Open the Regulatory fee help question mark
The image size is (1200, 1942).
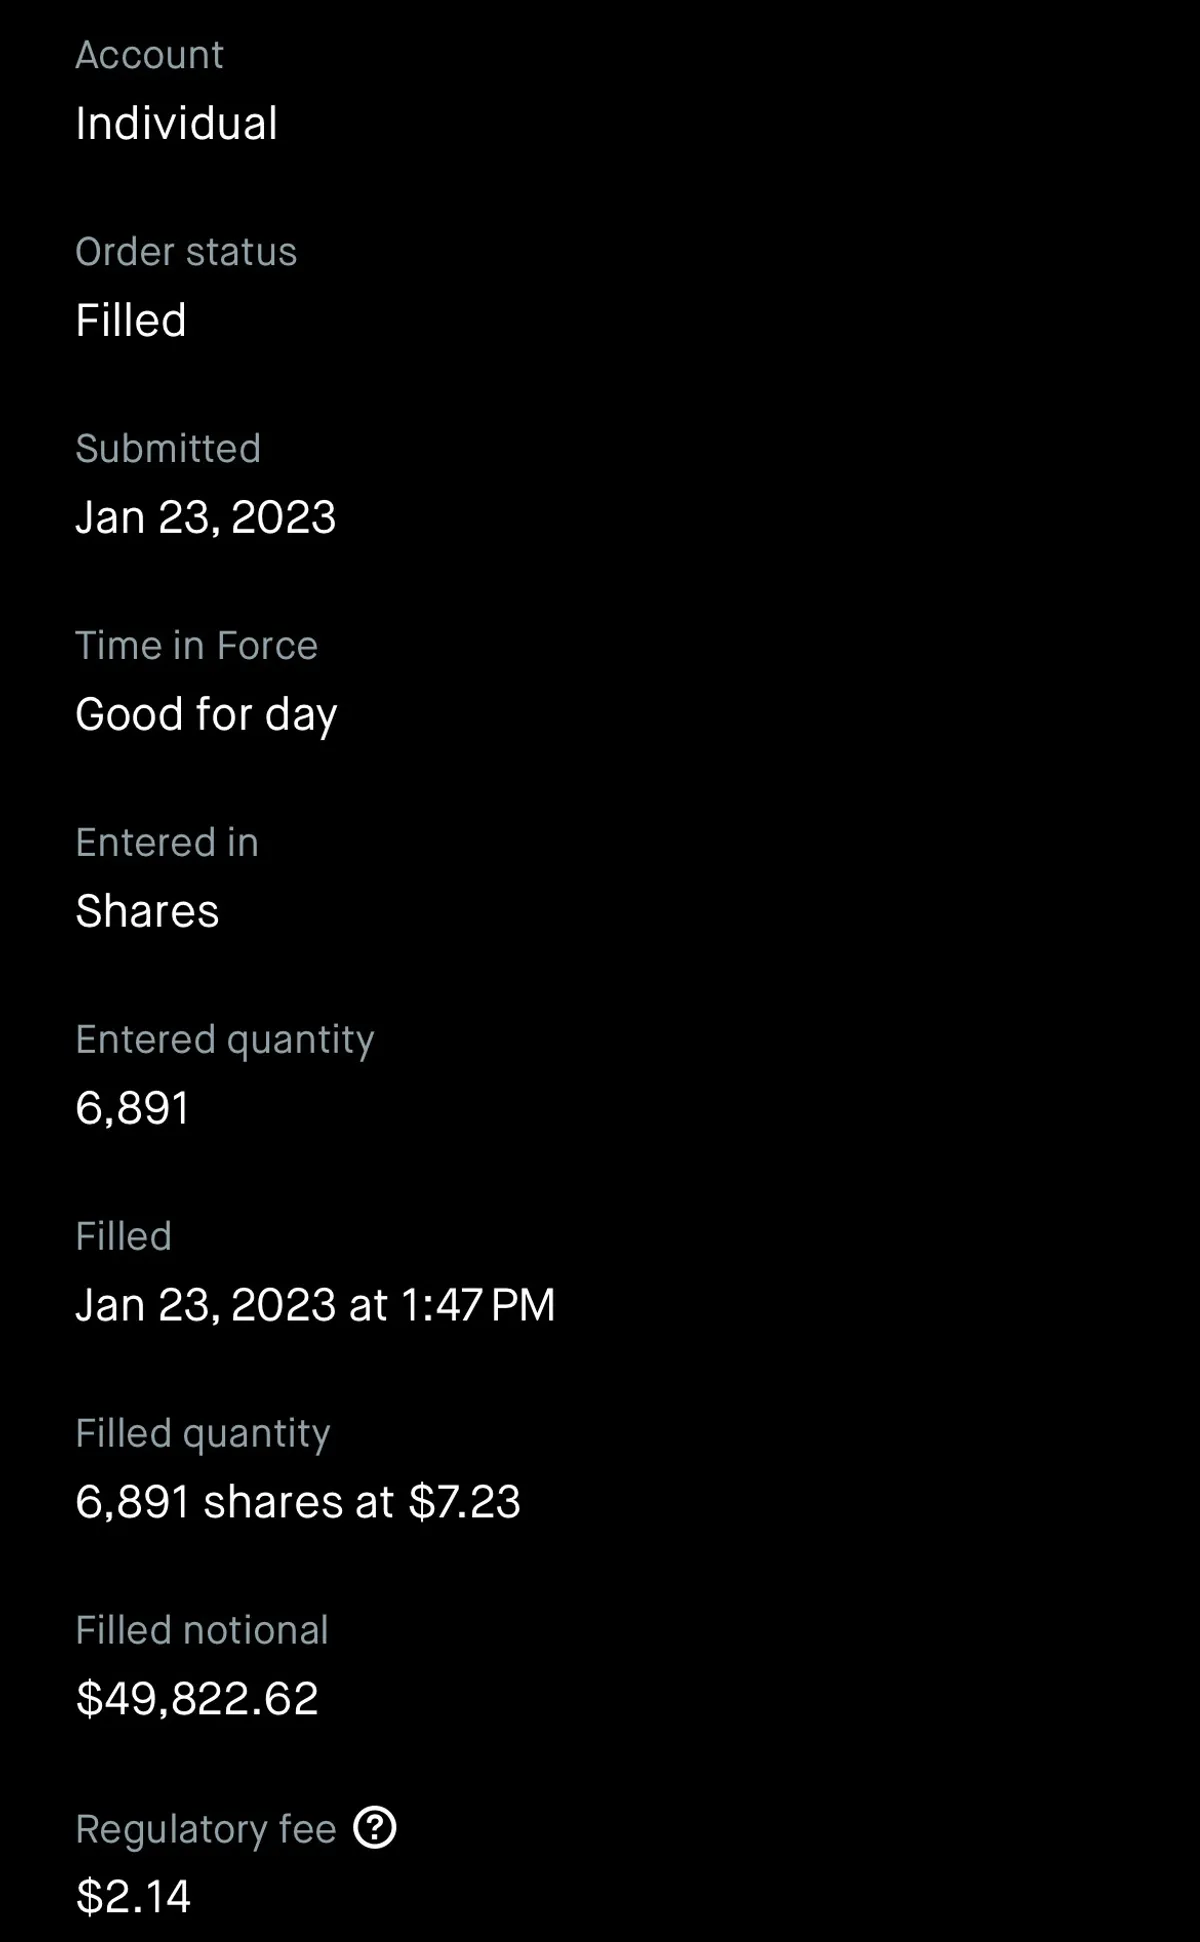[x=375, y=1828]
